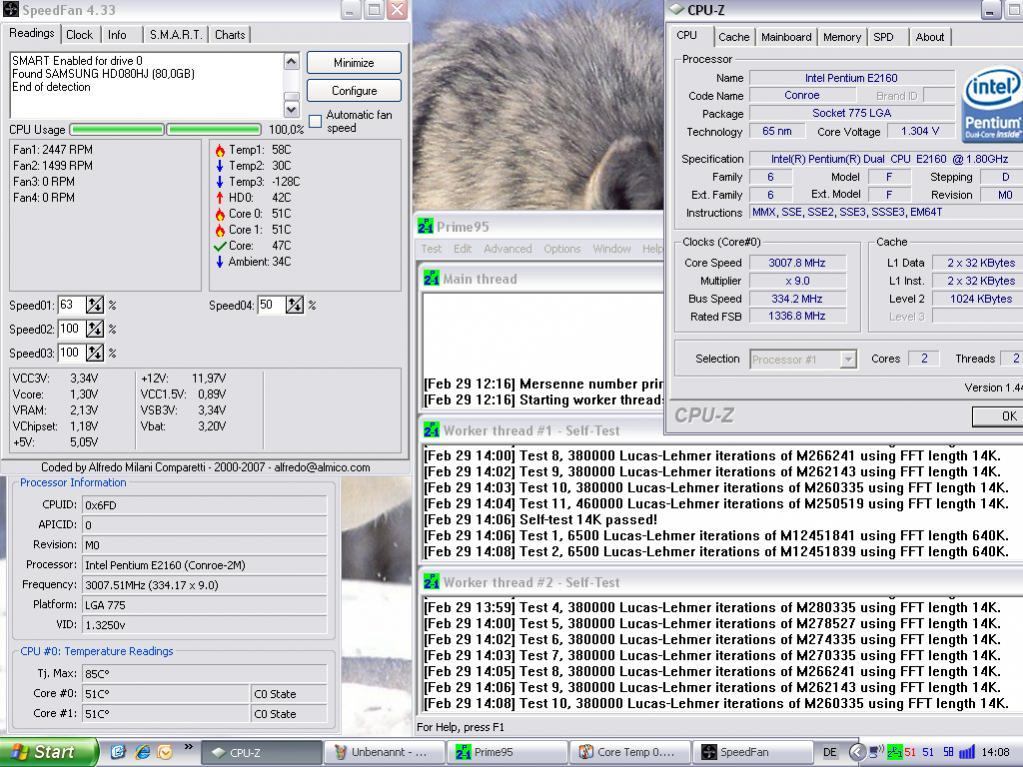Open the Processor #1 selection dropdown
This screenshot has width=1023, height=767.
click(847, 359)
